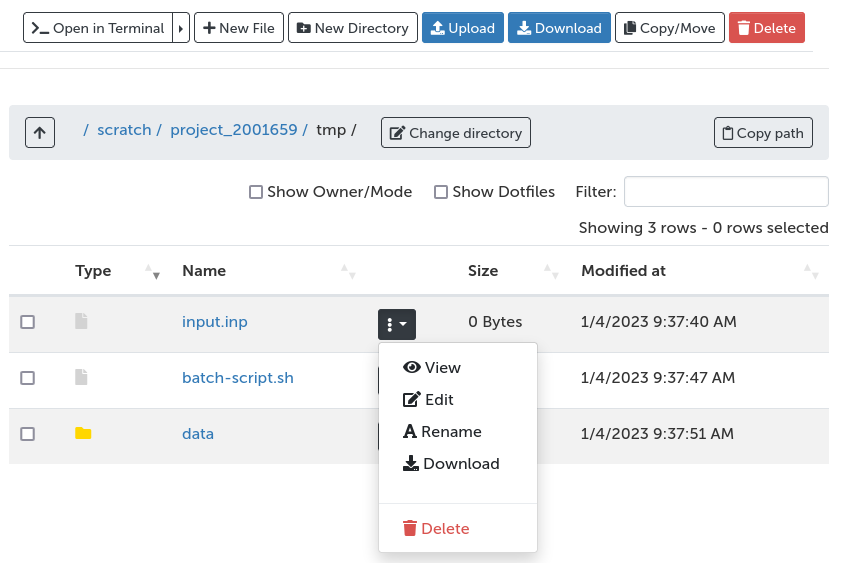Choose Download from the context menu

pyautogui.click(x=451, y=464)
